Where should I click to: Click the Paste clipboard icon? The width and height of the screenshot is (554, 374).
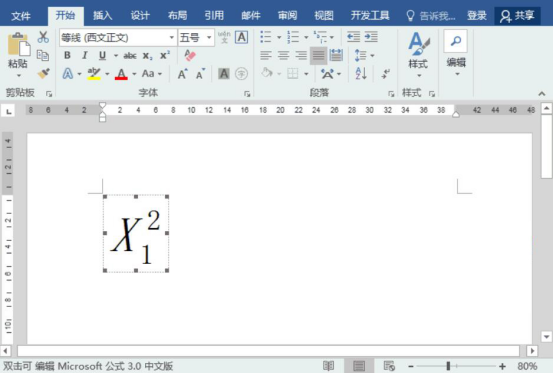(x=18, y=44)
